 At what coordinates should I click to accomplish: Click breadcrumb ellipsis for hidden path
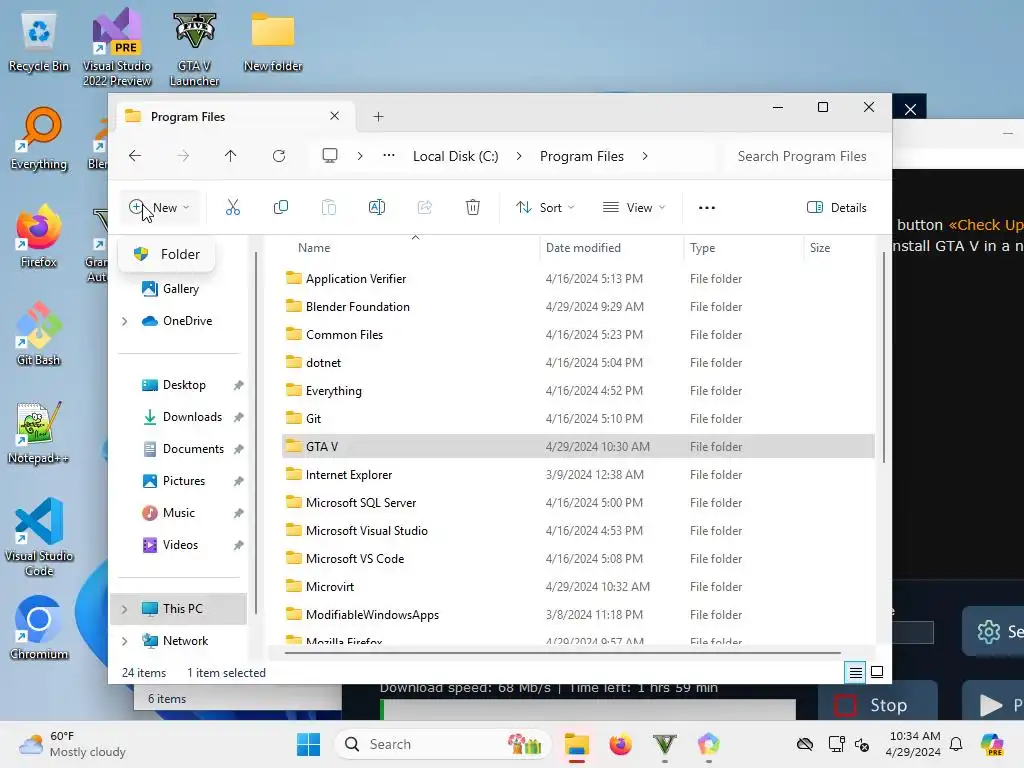pyautogui.click(x=389, y=155)
